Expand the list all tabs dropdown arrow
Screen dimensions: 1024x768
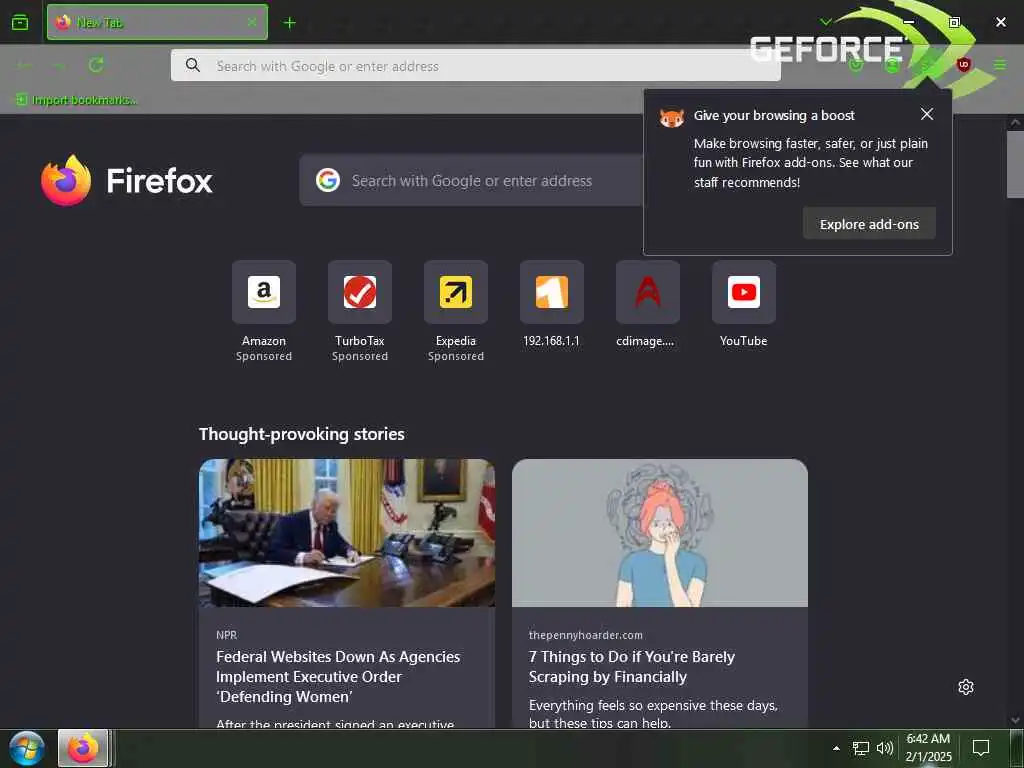pos(825,22)
